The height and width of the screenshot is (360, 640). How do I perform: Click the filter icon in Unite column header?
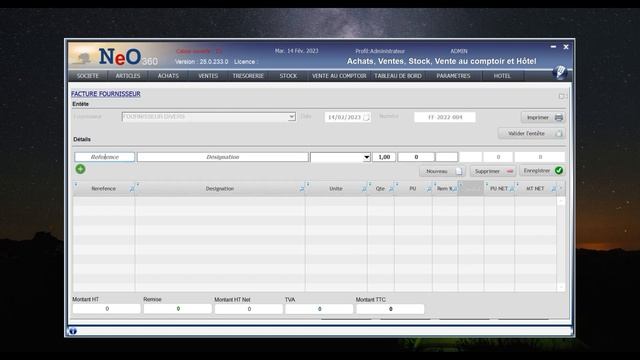tap(364, 189)
